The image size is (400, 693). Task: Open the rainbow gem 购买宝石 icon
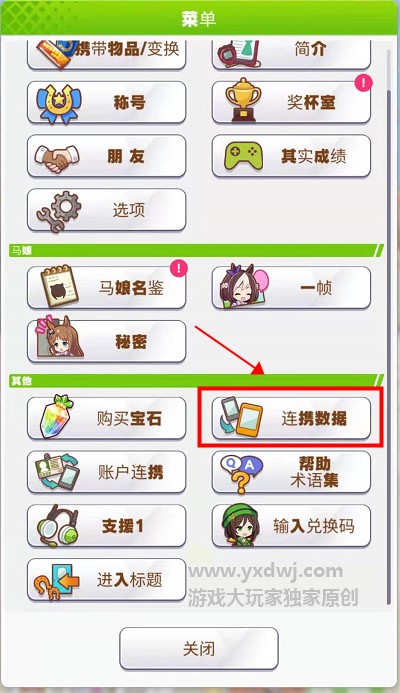(57, 417)
